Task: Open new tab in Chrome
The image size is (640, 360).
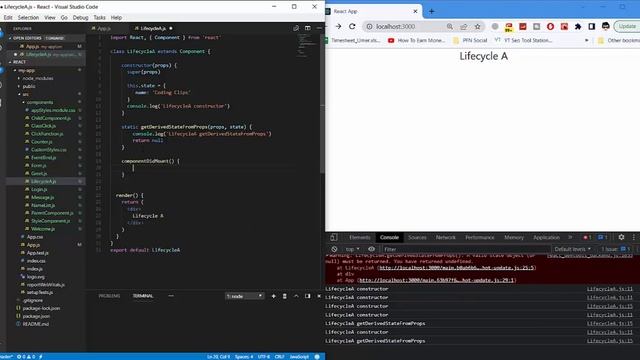Action: coord(431,11)
